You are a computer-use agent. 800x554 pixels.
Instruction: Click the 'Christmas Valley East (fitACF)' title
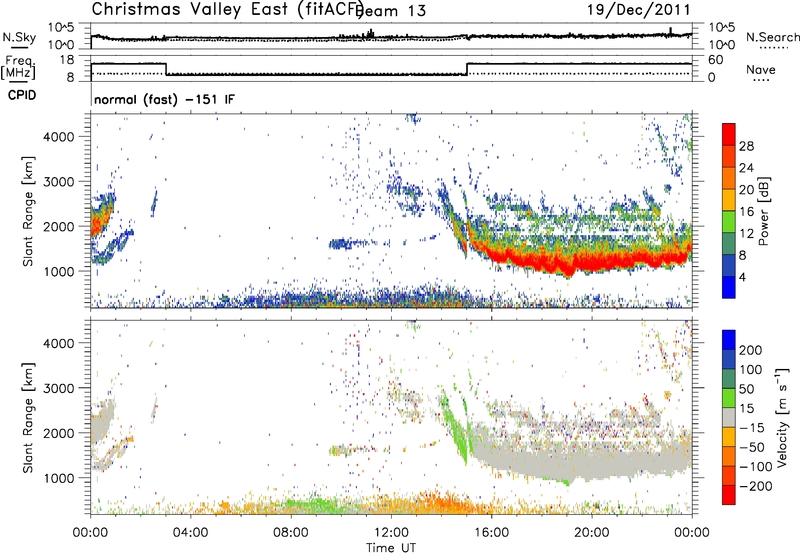point(227,9)
